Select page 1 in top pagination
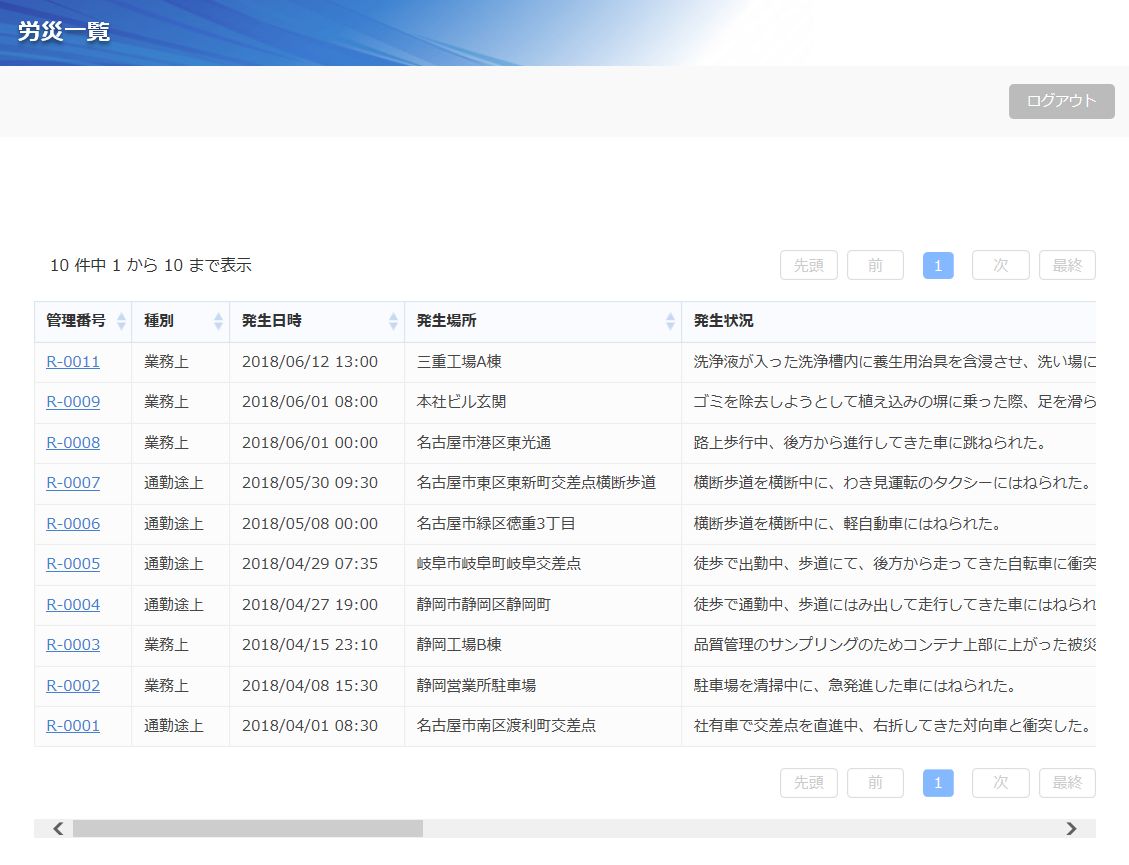The height and width of the screenshot is (865, 1129). click(x=938, y=265)
